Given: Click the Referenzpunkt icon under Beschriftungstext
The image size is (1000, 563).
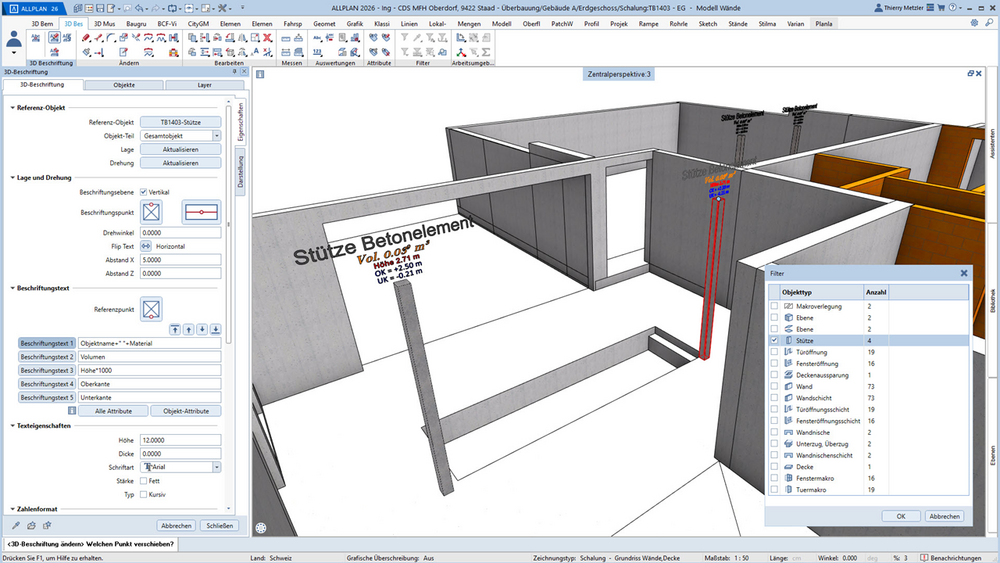Looking at the screenshot, I should 152,309.
